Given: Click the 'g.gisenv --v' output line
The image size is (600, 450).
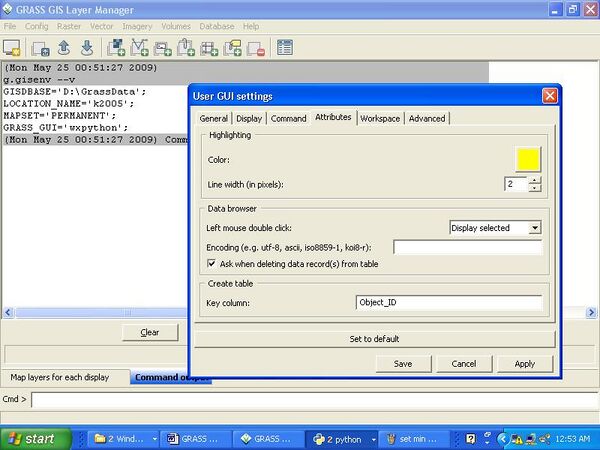Looking at the screenshot, I should 39,80.
